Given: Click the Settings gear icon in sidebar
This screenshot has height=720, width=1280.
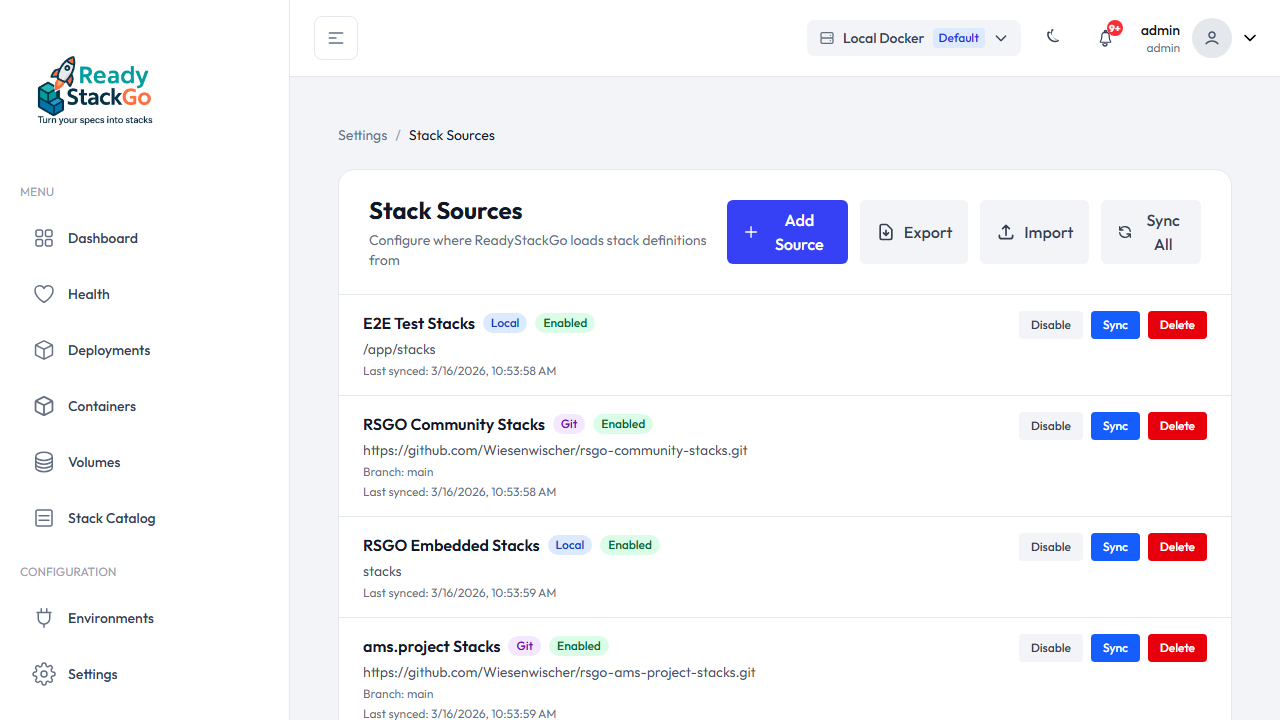Looking at the screenshot, I should coord(44,674).
